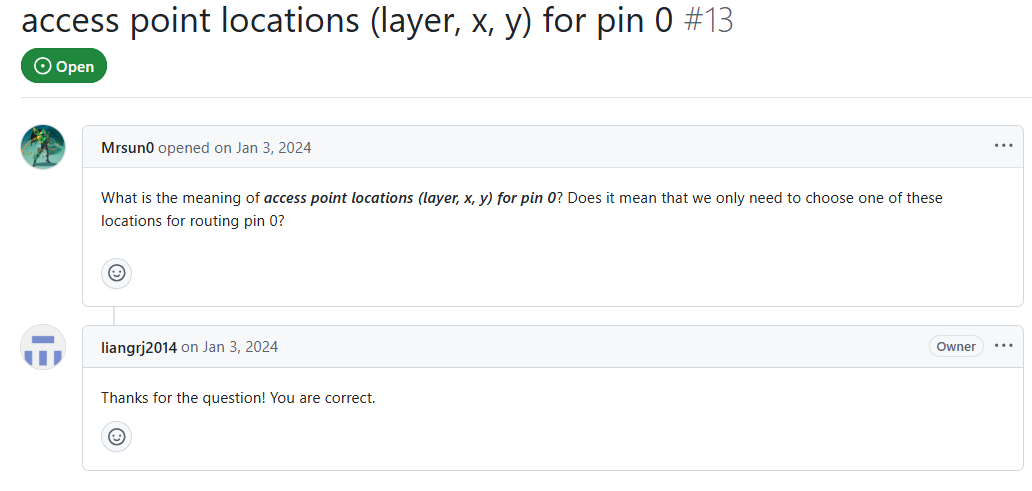Image resolution: width=1032 pixels, height=491 pixels.
Task: Click the 'locations for routing pin 0?' line
Action: (193, 221)
